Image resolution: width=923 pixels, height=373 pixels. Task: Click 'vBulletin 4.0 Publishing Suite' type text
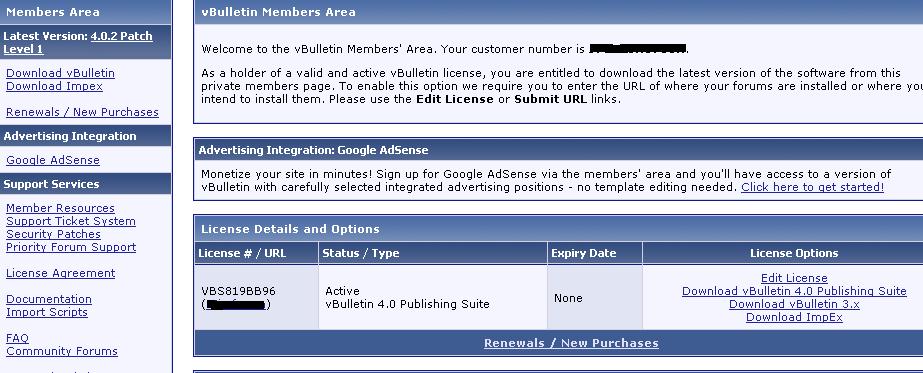point(407,304)
